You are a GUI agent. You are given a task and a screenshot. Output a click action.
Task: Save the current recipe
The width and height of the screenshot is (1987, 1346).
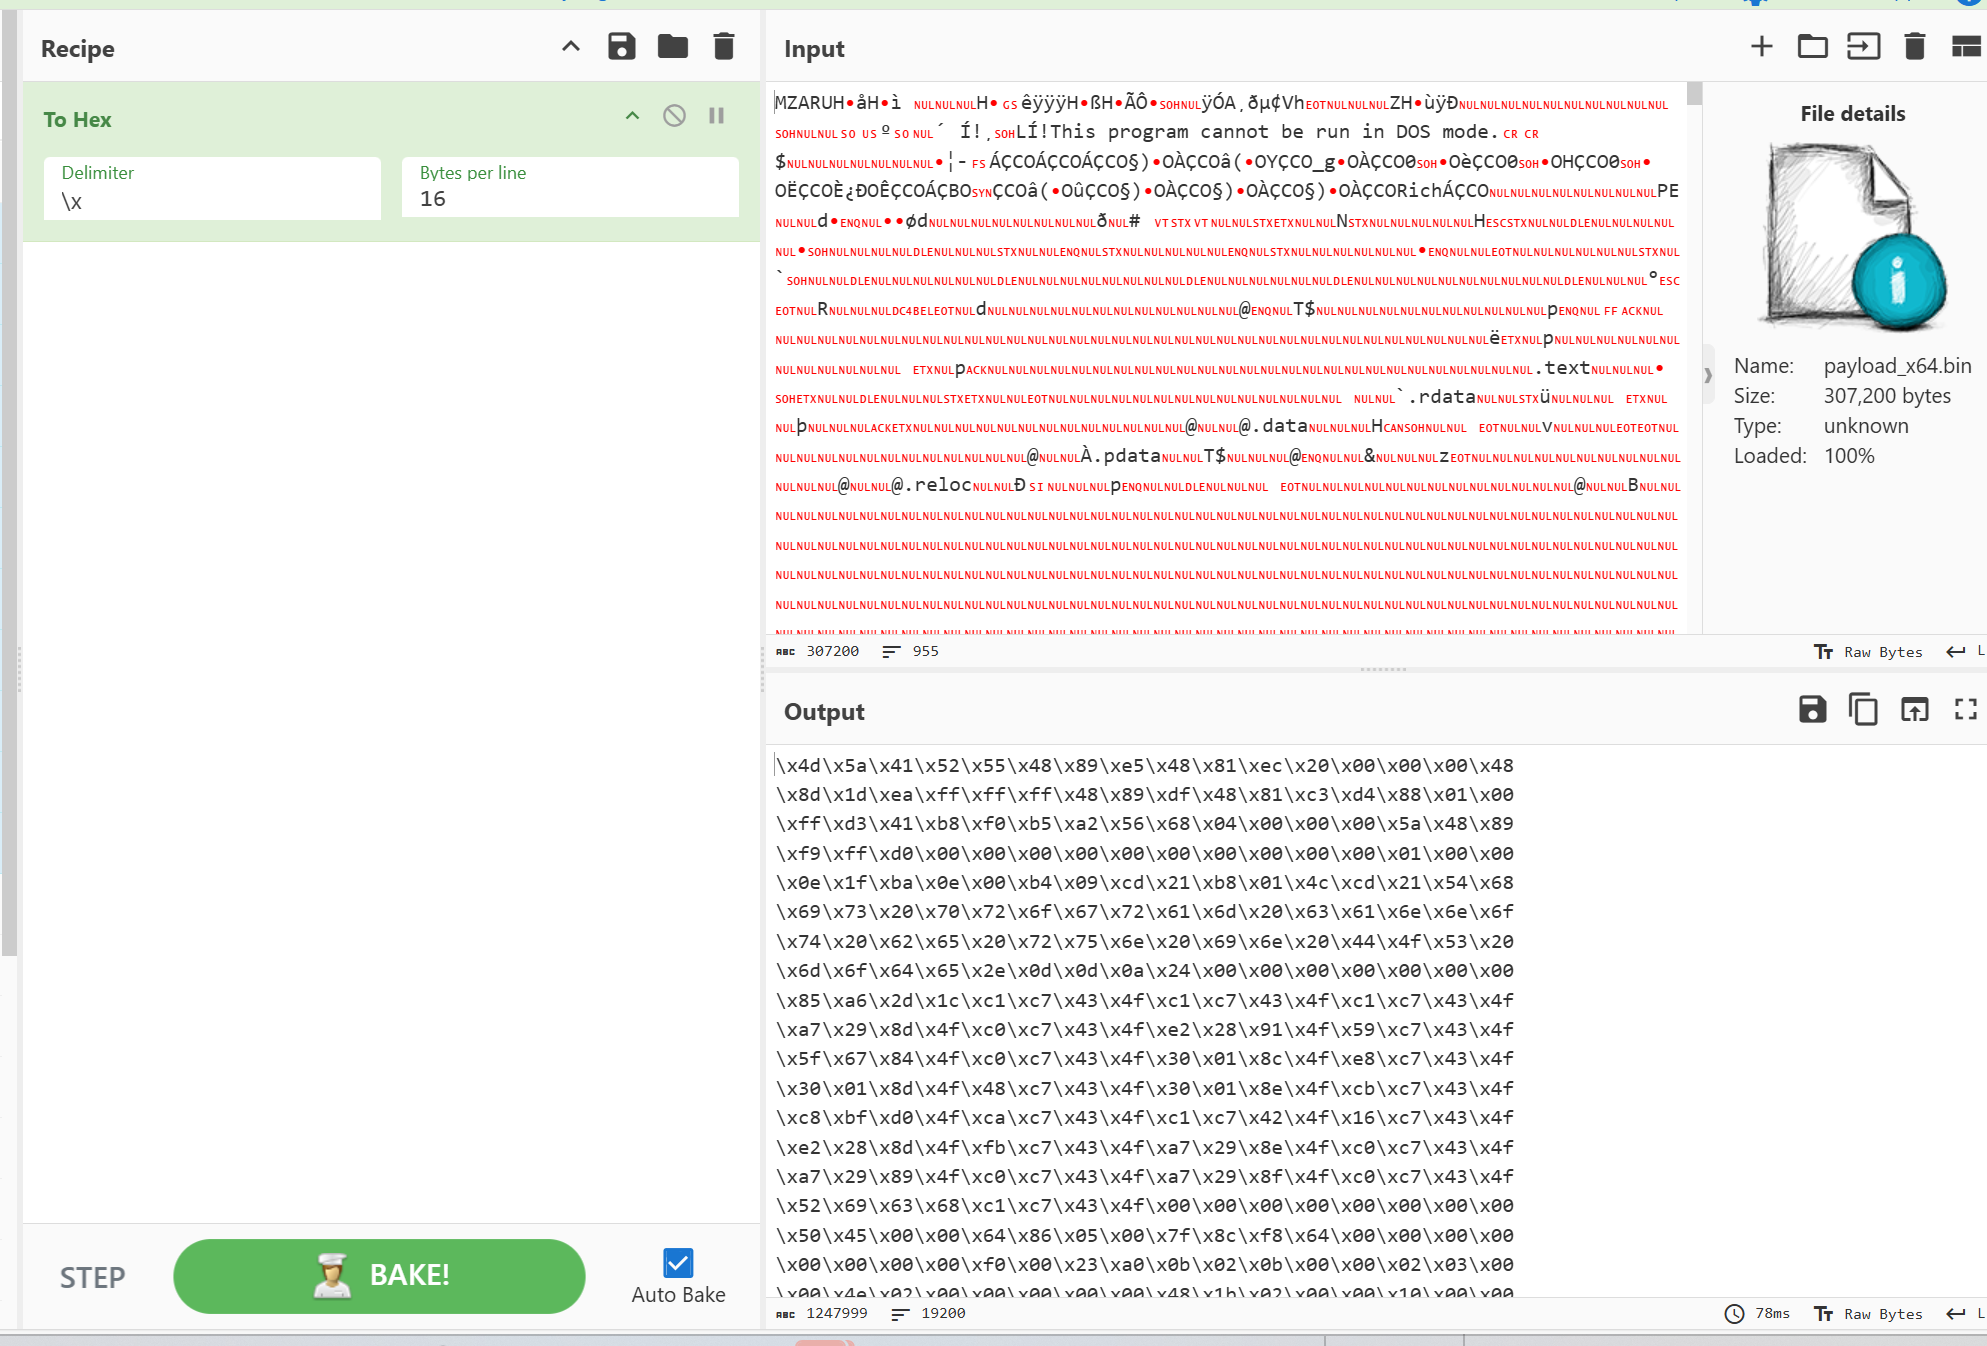621,47
